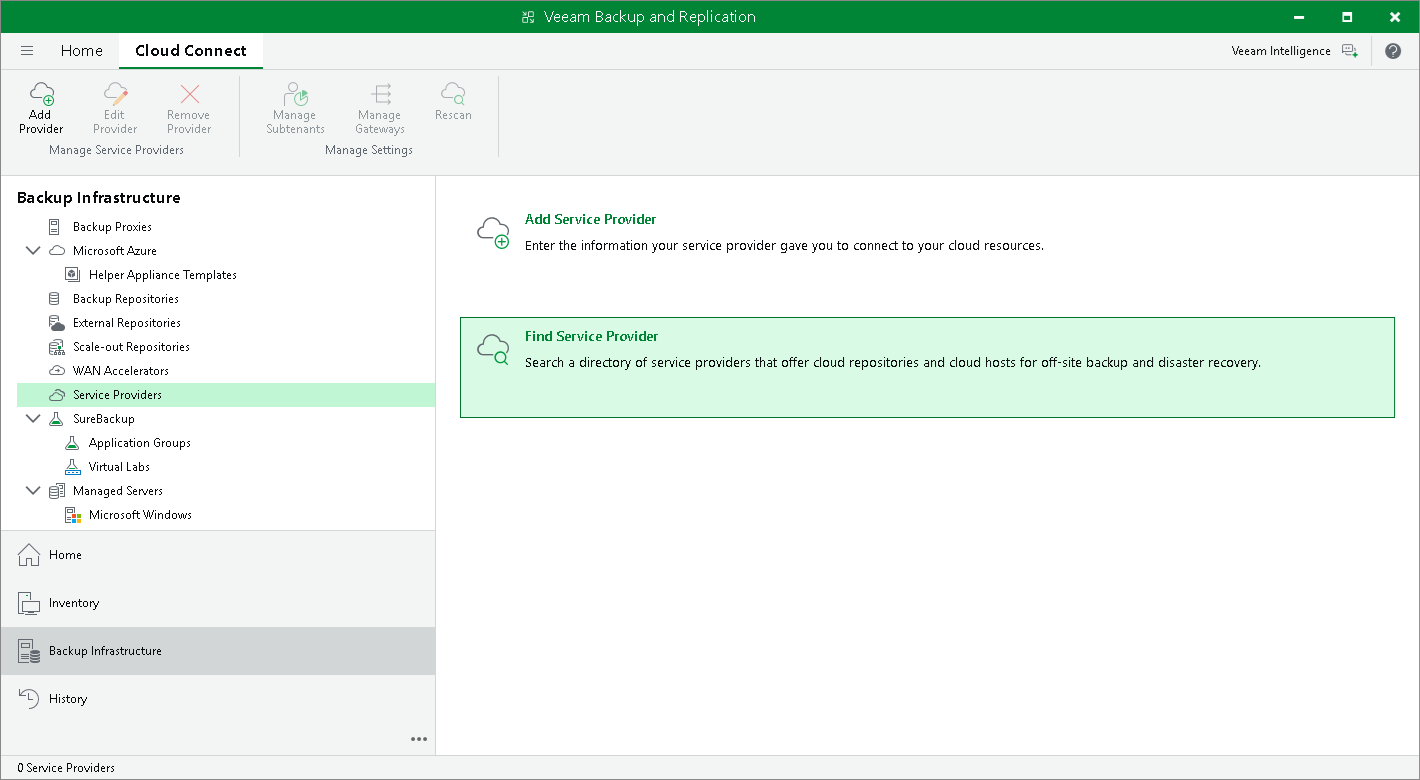
Task: Open the Veeam Intelligence assistant
Action: [x=1294, y=51]
